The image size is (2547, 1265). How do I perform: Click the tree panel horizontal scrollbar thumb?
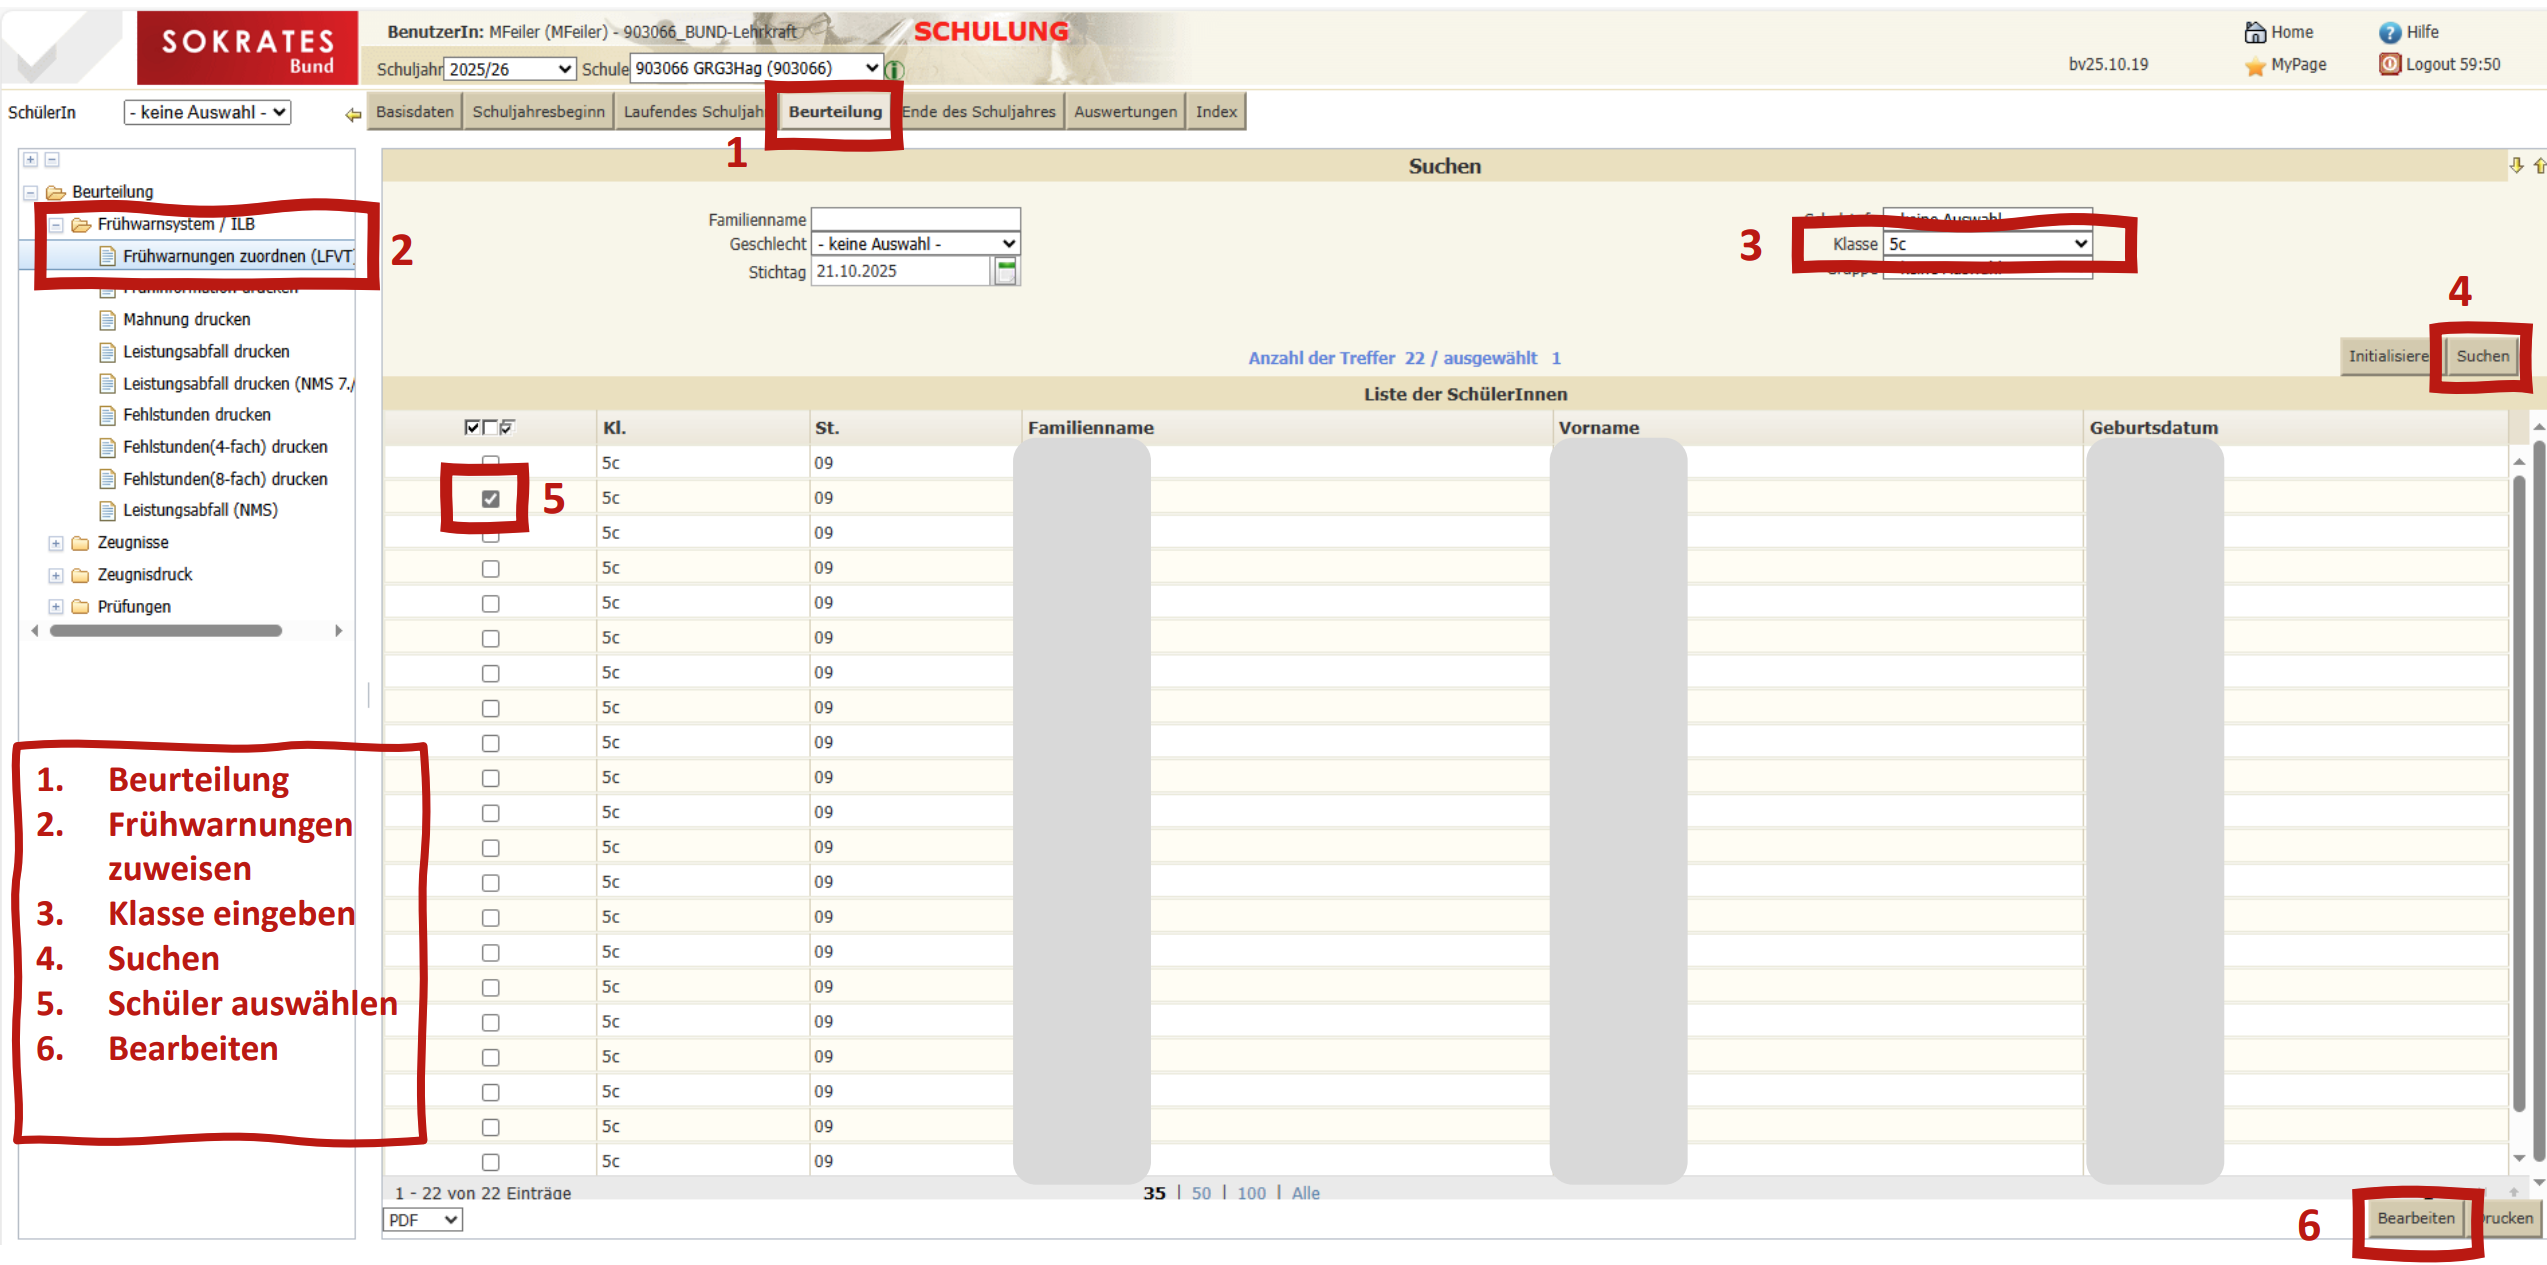pyautogui.click(x=166, y=631)
